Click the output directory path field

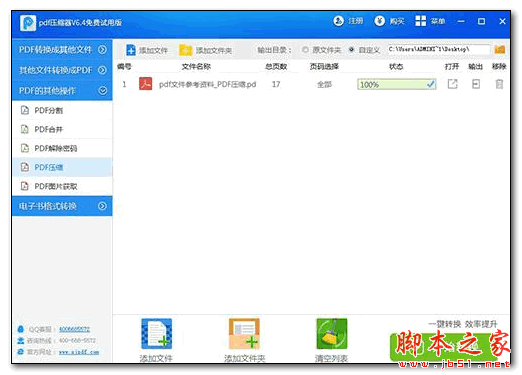[x=439, y=49]
